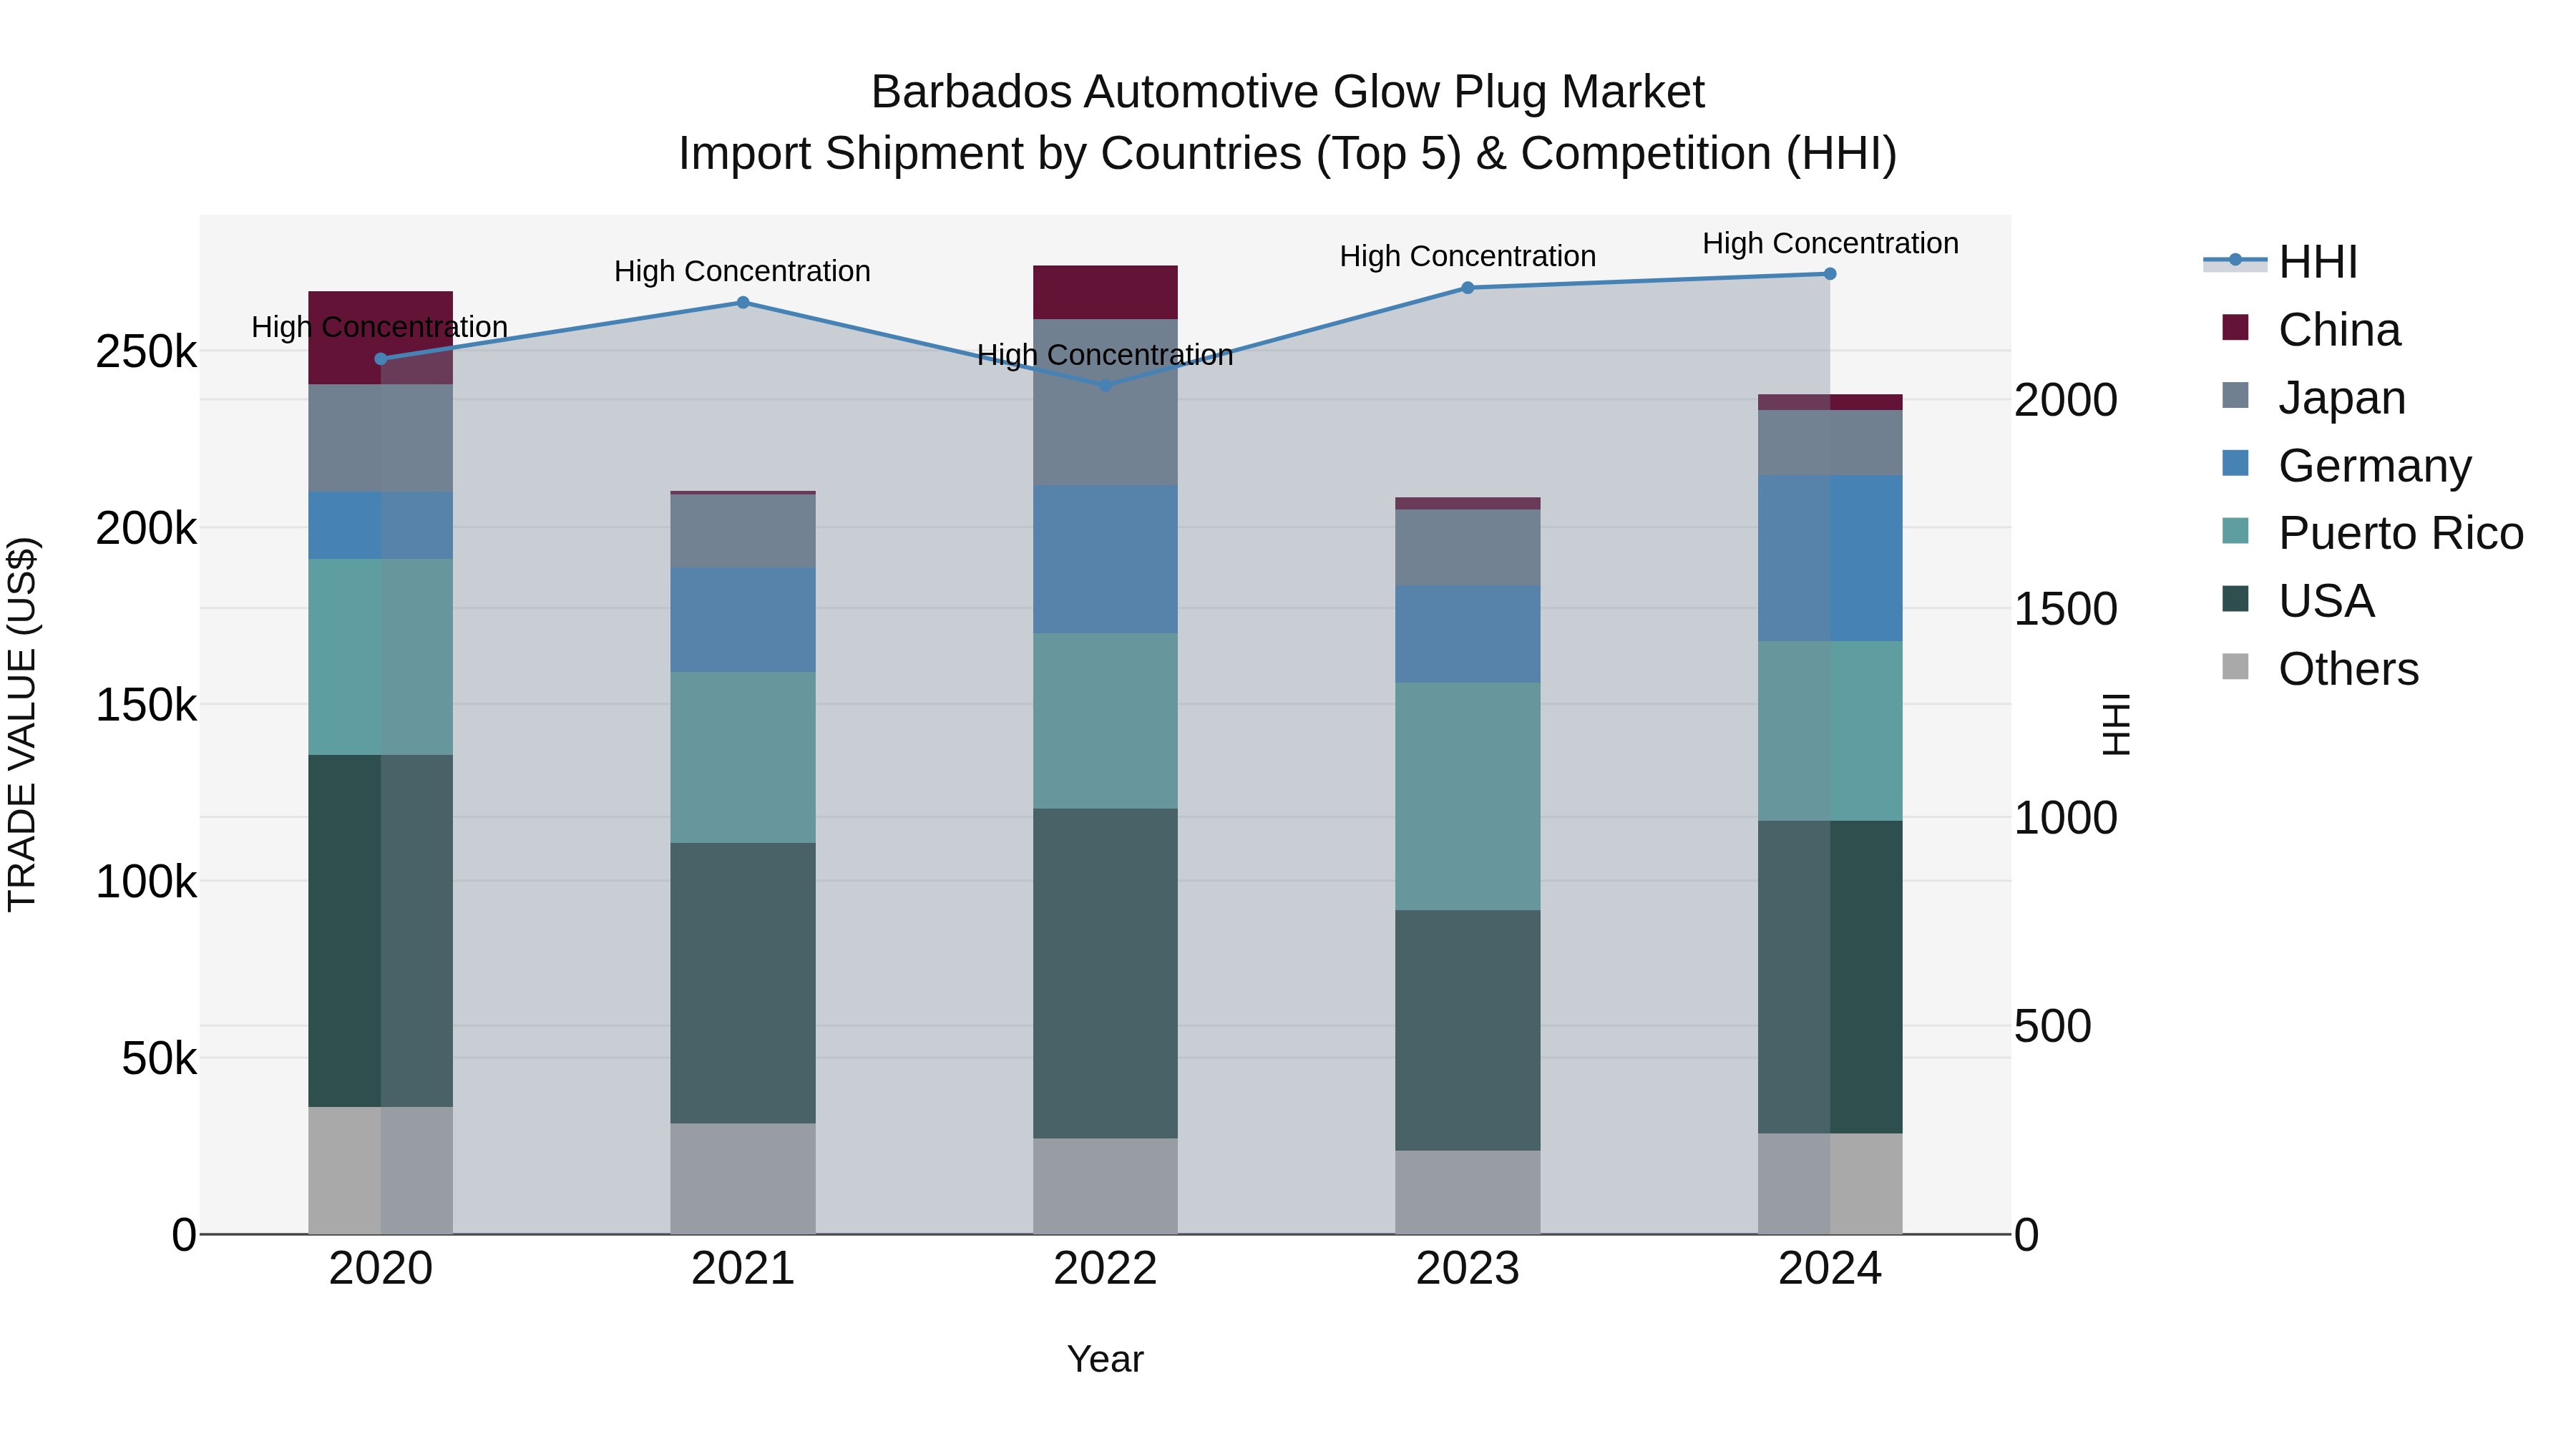Click the 500 HHI axis tick label
Image resolution: width=2576 pixels, height=1449 pixels.
pos(2052,1027)
